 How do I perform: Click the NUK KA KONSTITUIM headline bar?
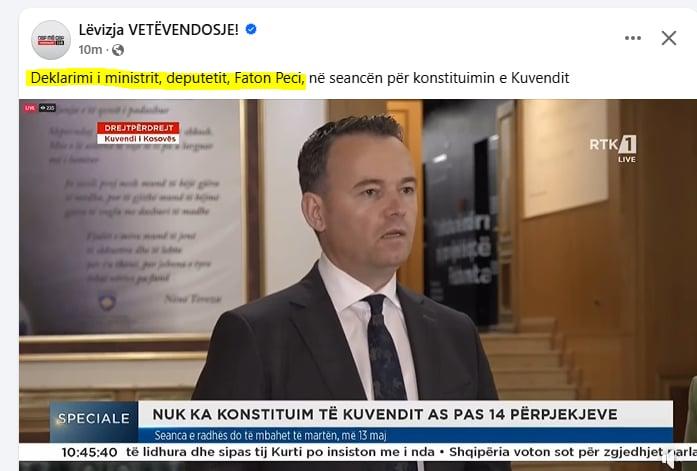coord(405,414)
